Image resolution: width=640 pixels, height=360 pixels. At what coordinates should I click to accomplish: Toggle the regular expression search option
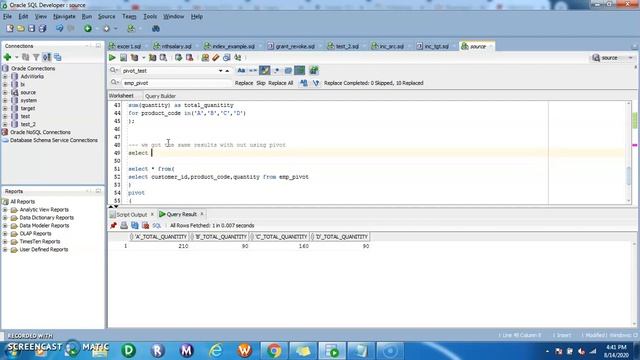tap(276, 70)
